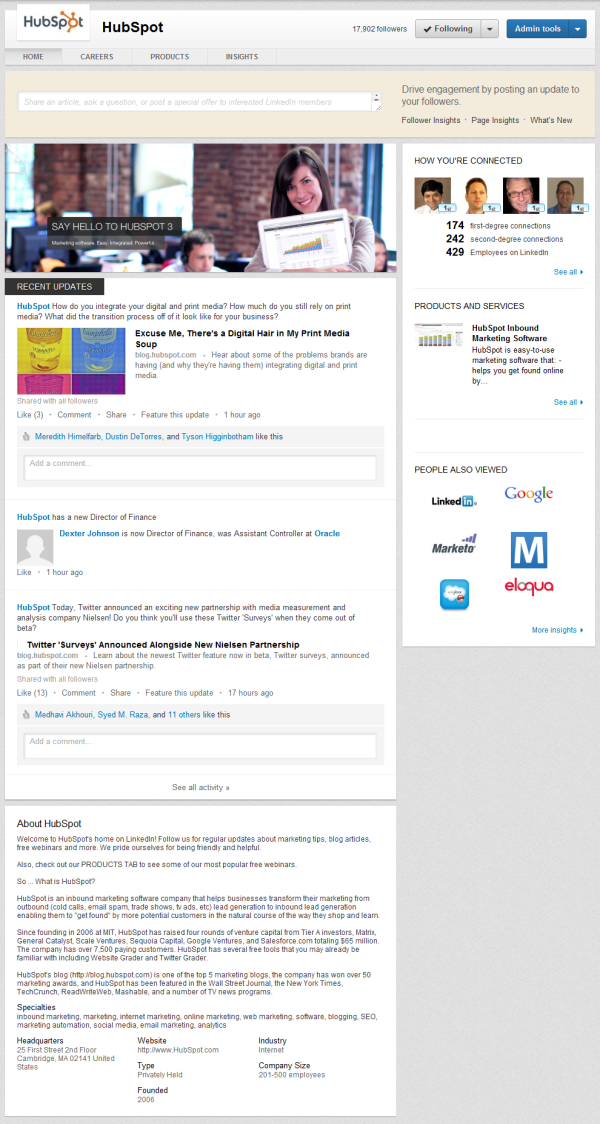
Task: Open Syed M. Raza's profile
Action: pyautogui.click(x=122, y=715)
